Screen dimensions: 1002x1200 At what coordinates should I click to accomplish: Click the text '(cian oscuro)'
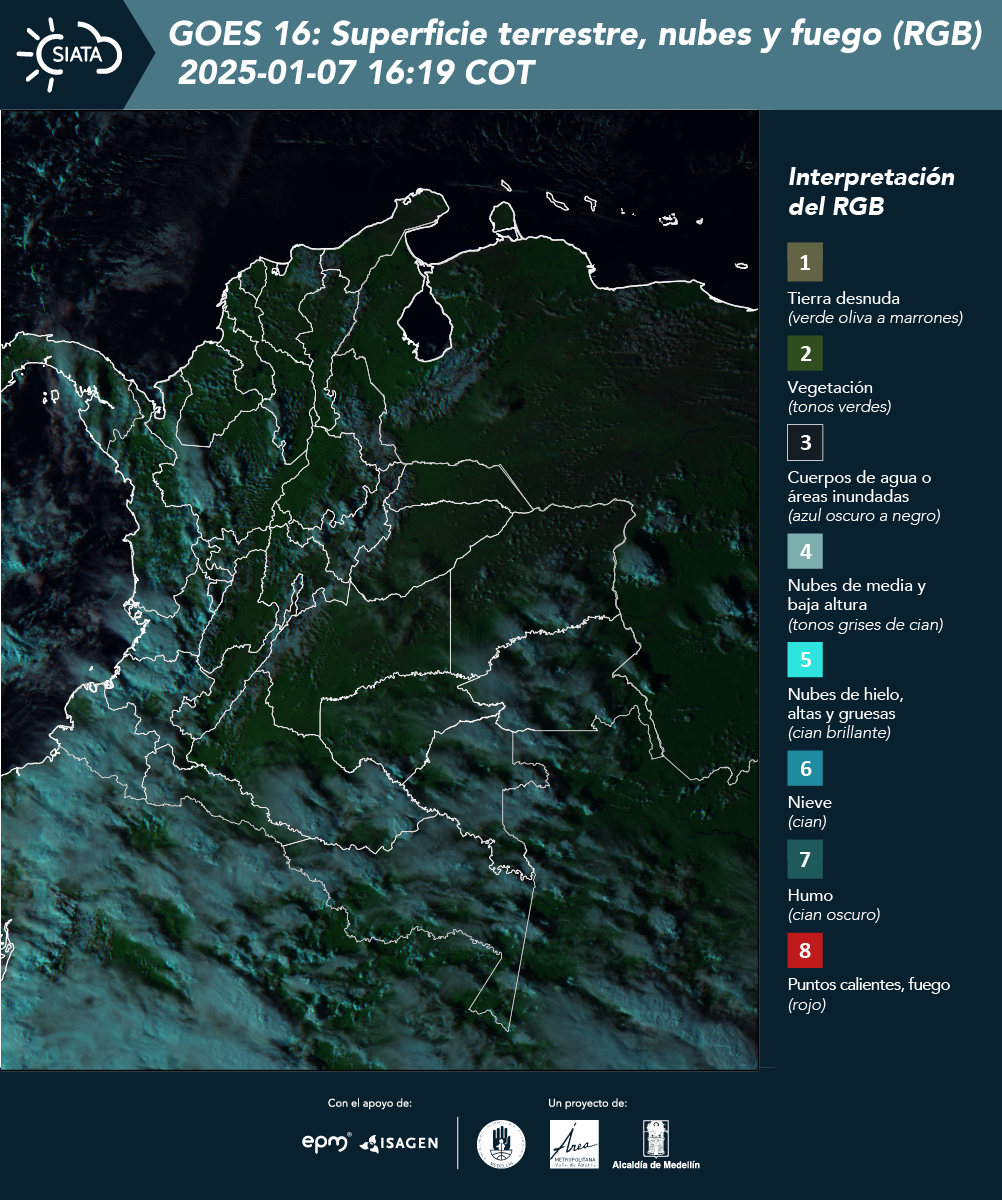[834, 914]
